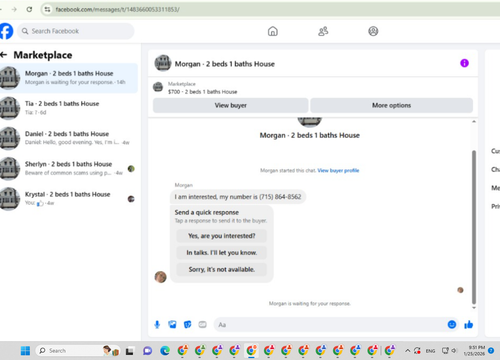The height and width of the screenshot is (360, 500).
Task: Go back with the Marketplace arrow
Action: coord(4,55)
